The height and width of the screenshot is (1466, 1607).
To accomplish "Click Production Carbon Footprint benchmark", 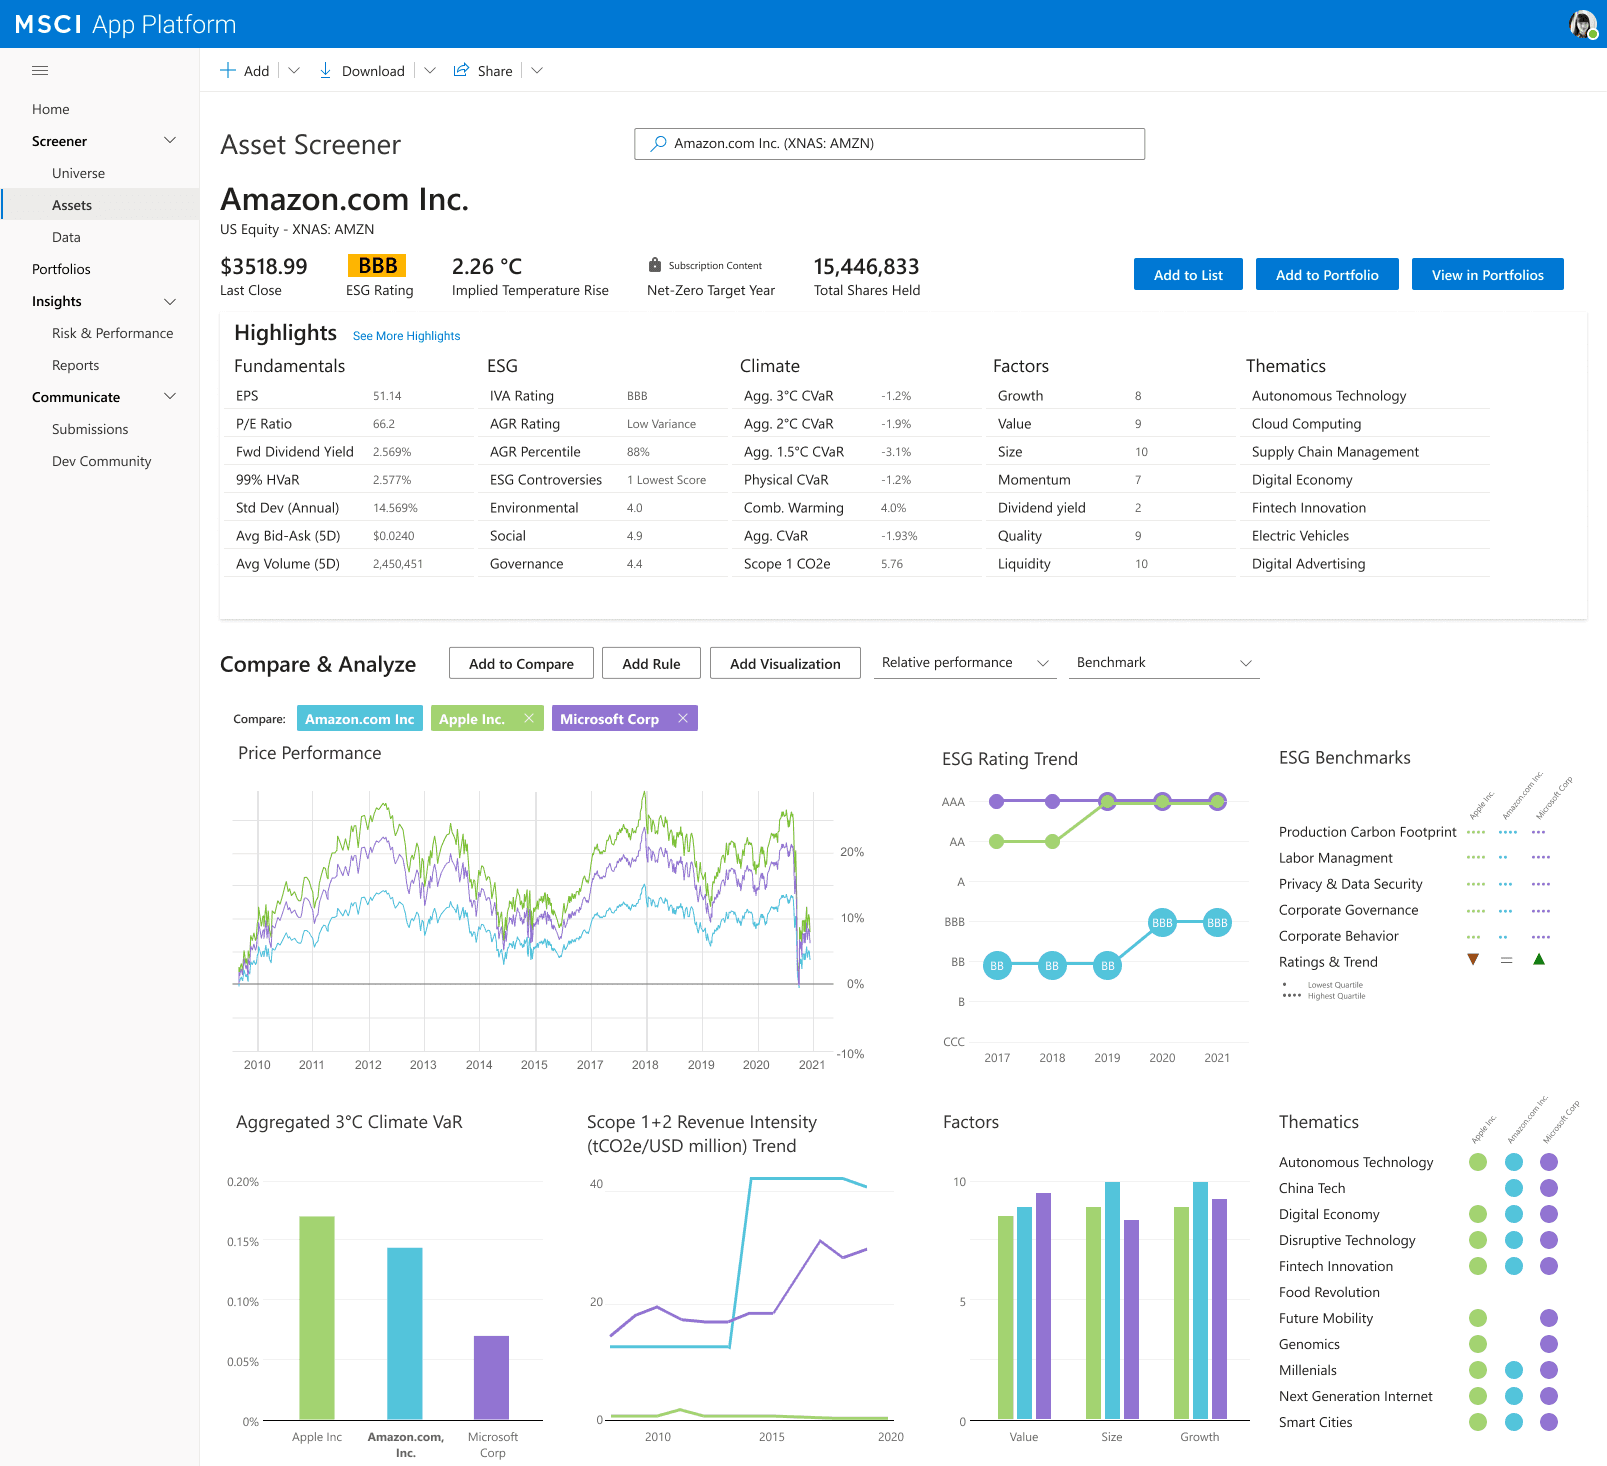I will [x=1367, y=832].
